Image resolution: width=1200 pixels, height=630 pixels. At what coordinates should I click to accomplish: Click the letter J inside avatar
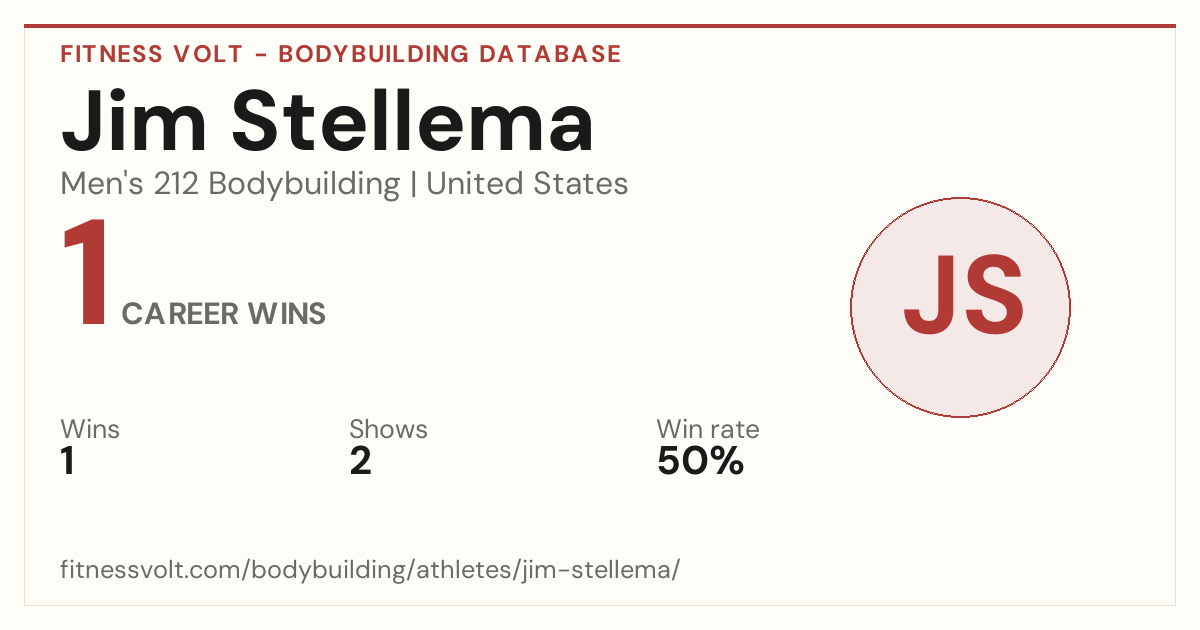(x=930, y=296)
